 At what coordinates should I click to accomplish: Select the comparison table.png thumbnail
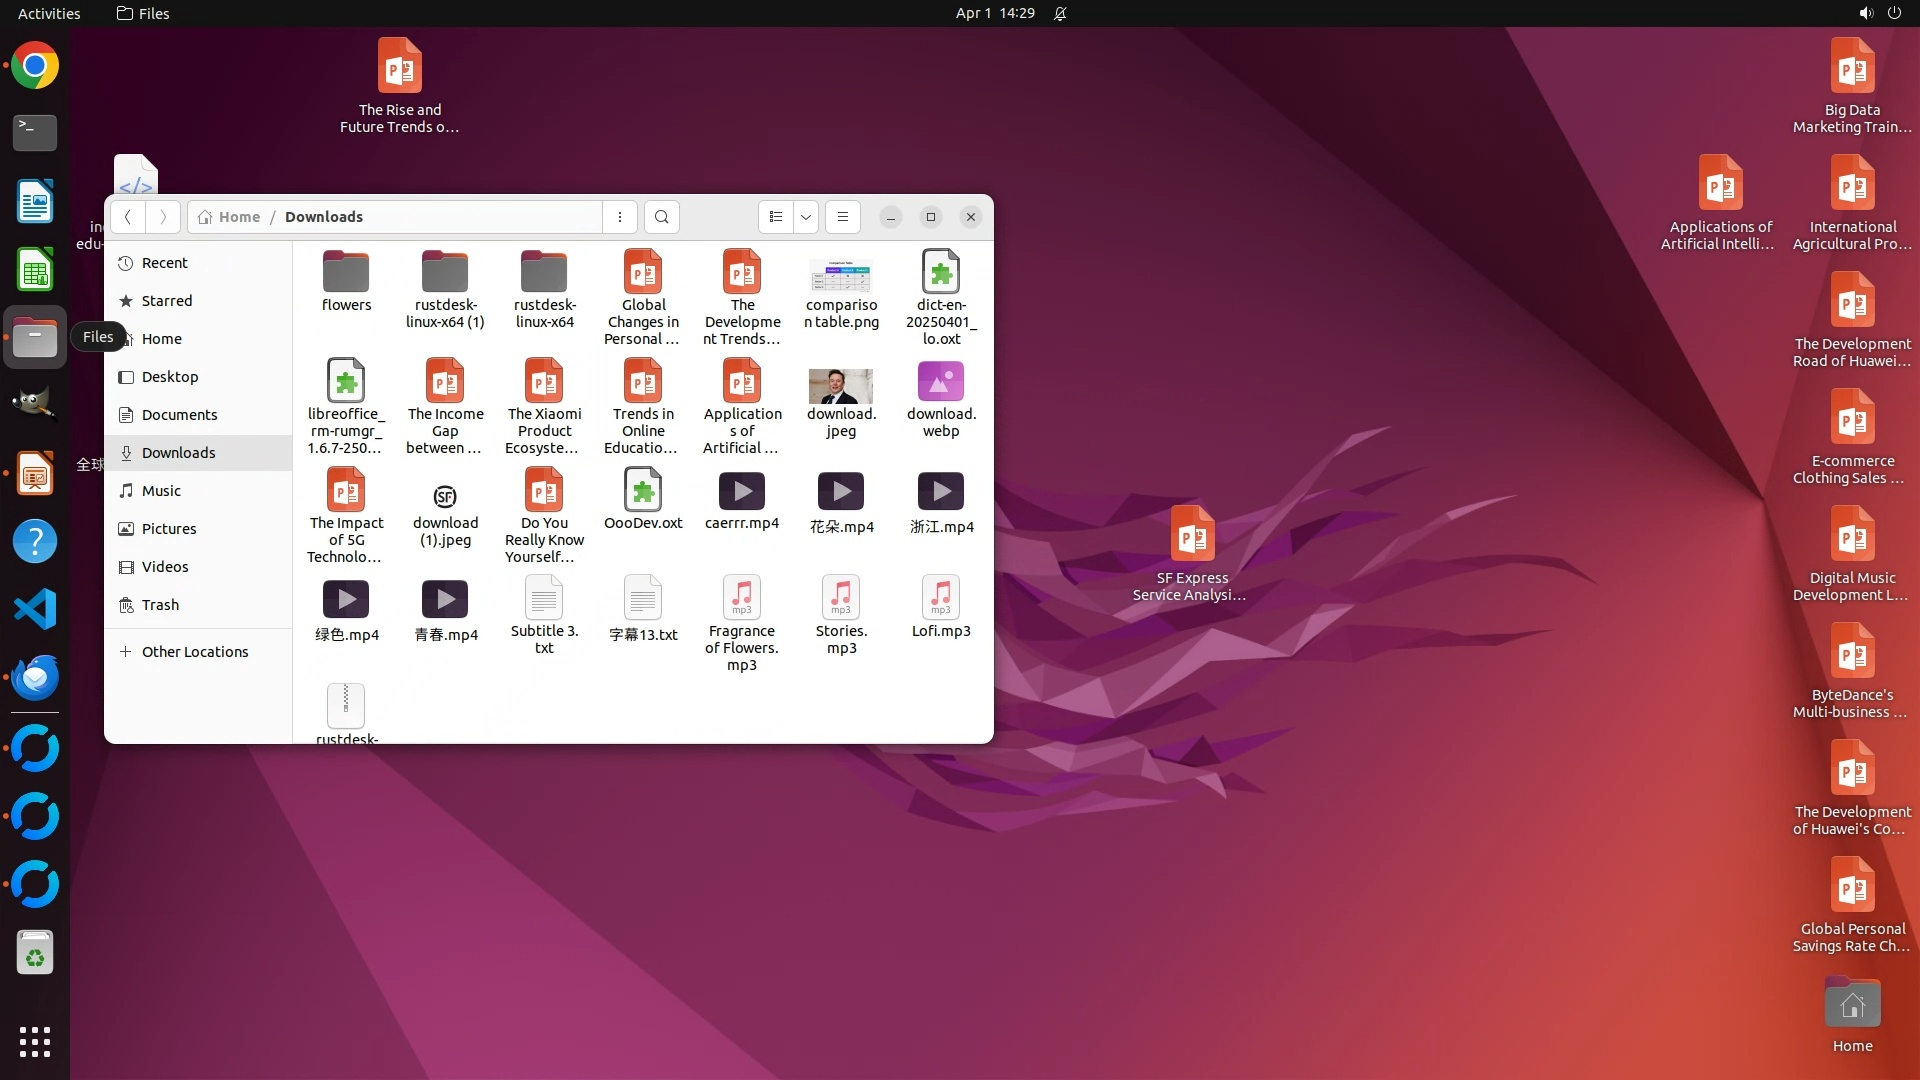[841, 276]
